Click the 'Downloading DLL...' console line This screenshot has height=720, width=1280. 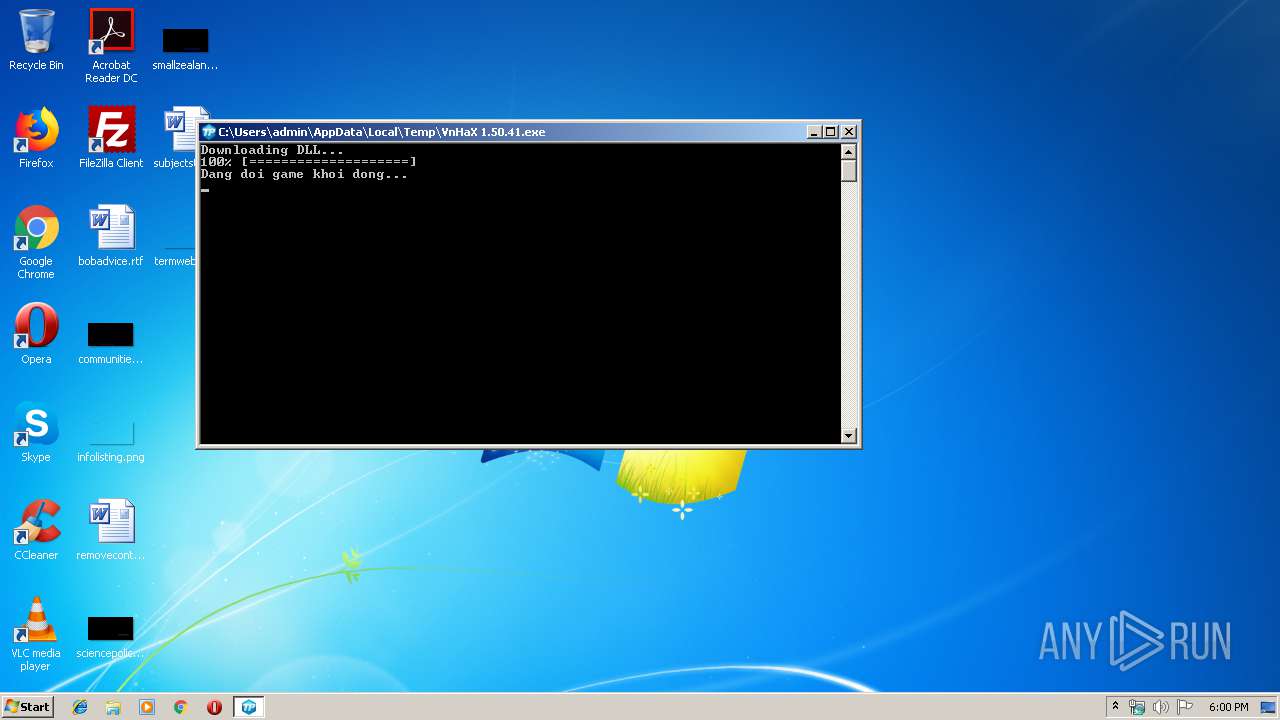(x=272, y=150)
